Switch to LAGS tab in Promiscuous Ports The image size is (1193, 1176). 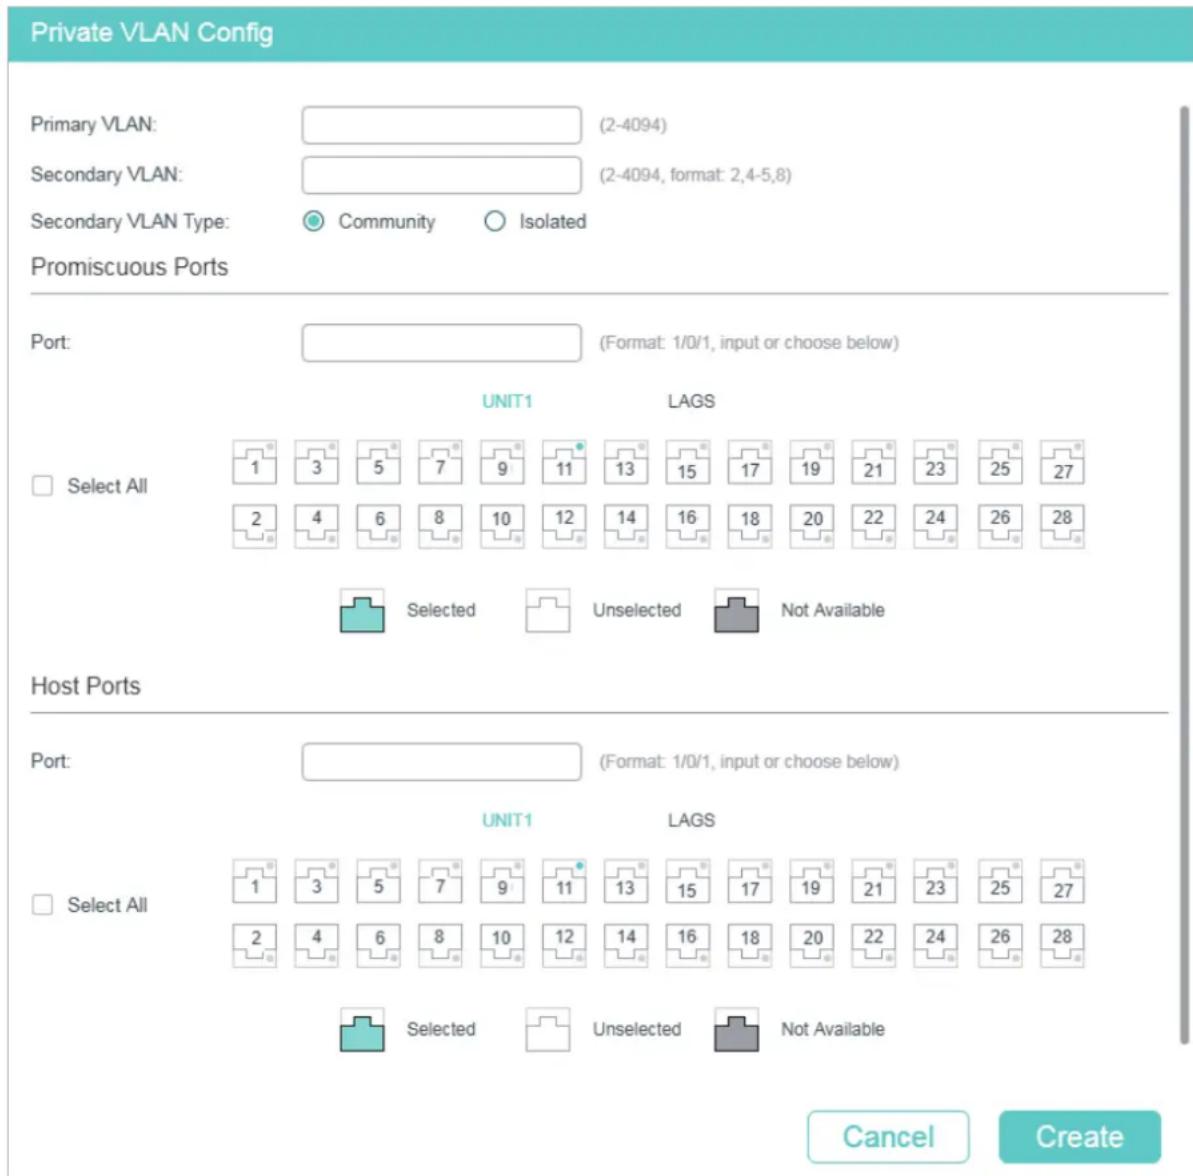pyautogui.click(x=691, y=401)
